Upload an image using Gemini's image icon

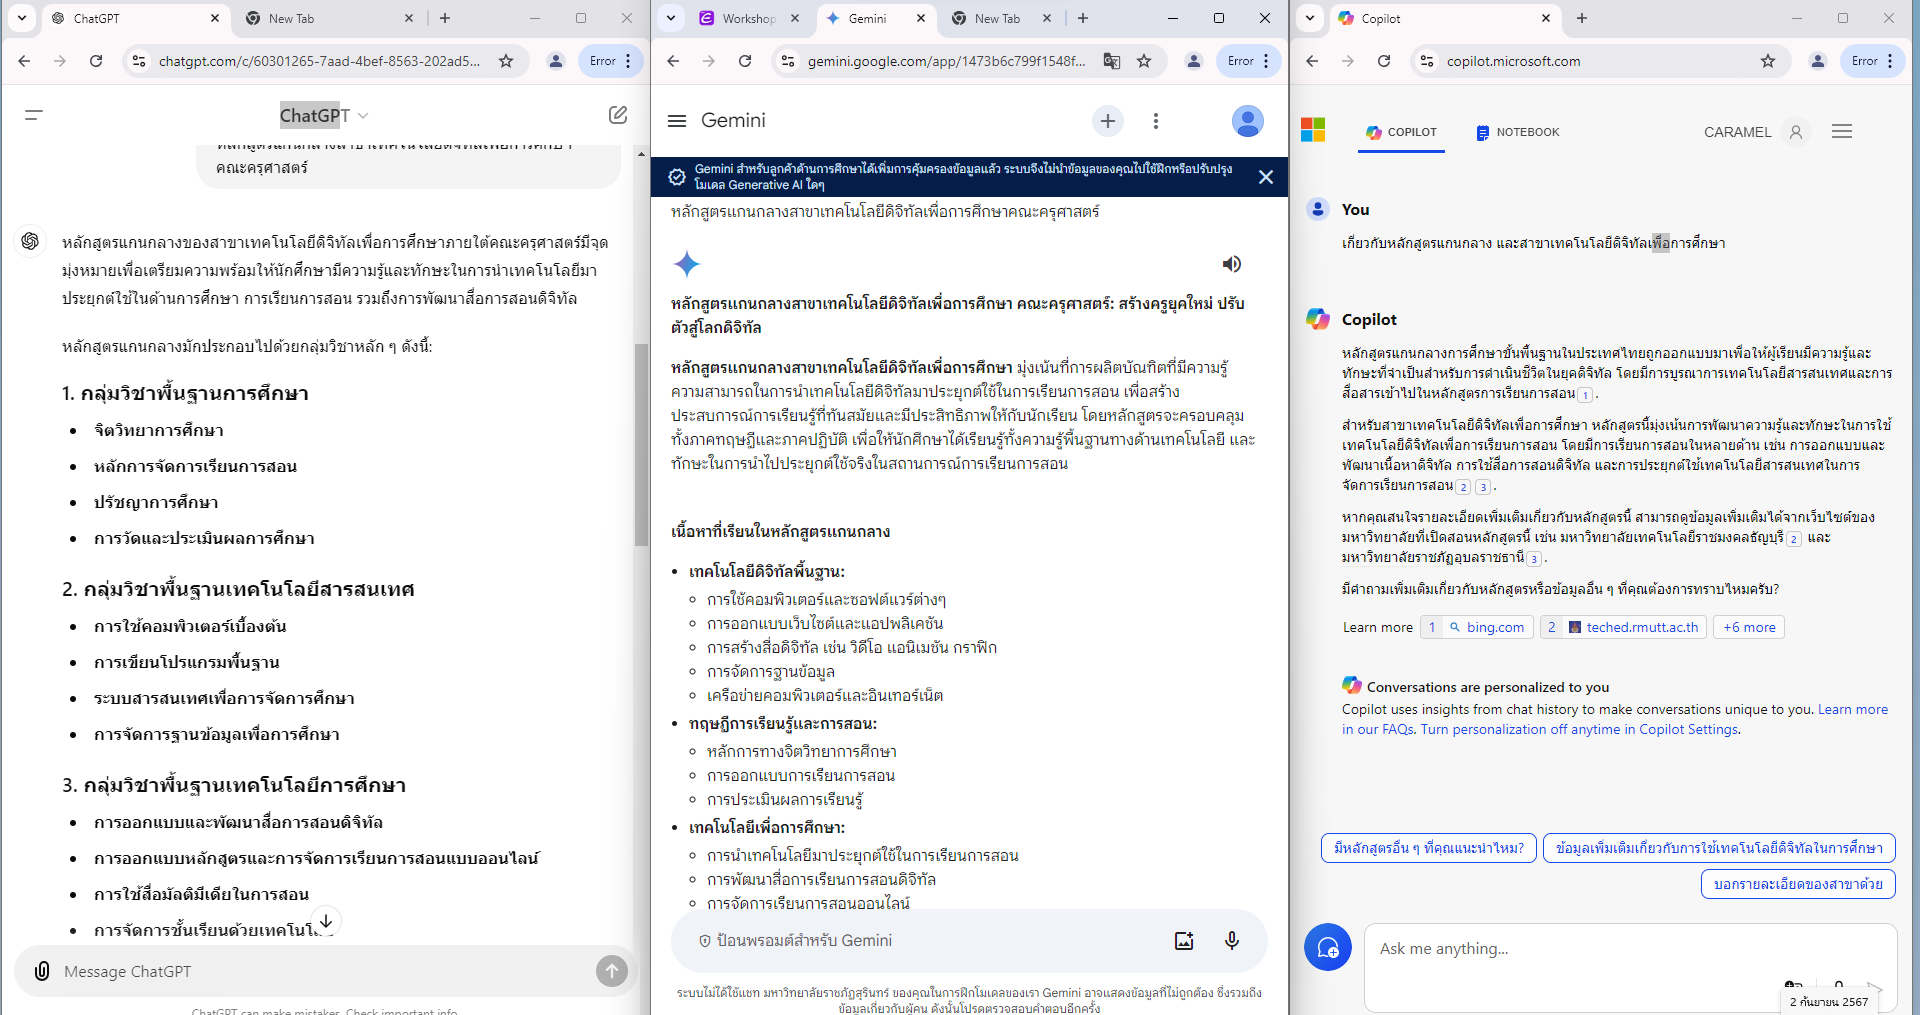[x=1184, y=940]
